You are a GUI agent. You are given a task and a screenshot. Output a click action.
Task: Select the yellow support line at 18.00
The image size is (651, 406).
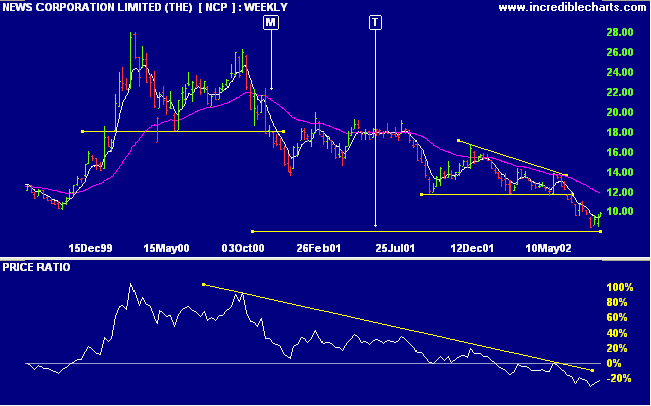[183, 132]
